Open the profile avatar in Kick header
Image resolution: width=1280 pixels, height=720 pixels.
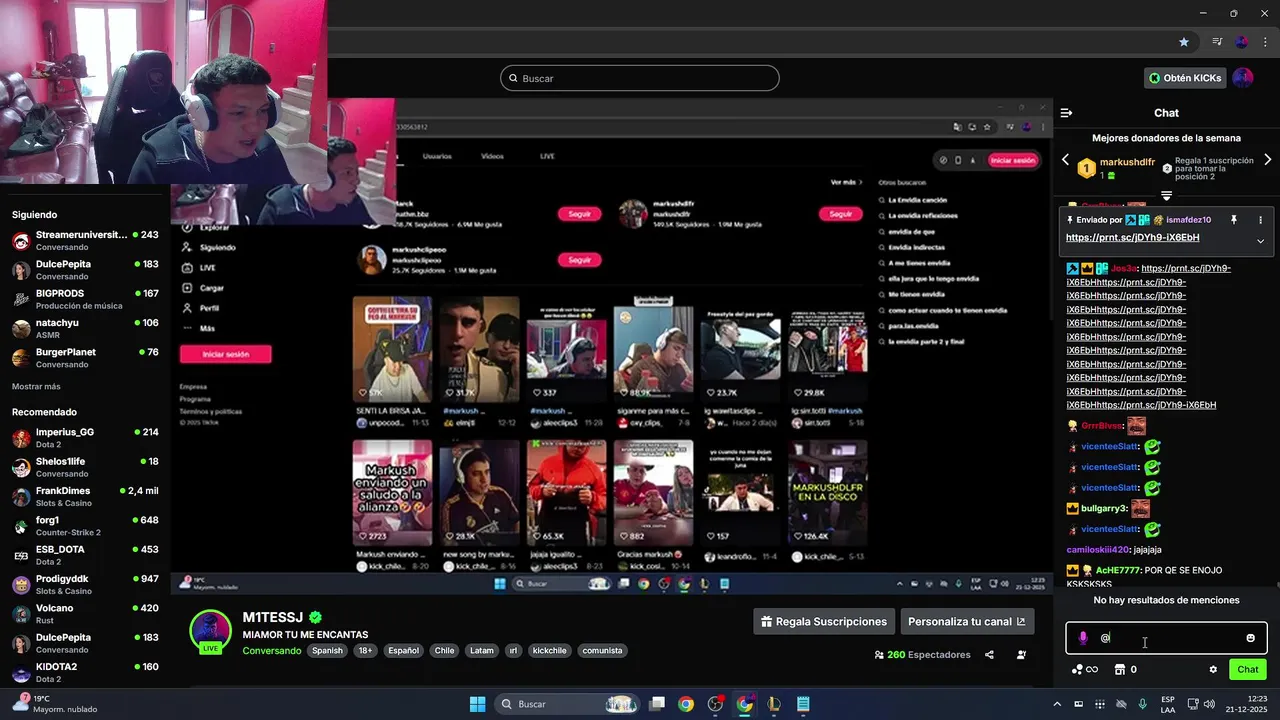(1242, 78)
